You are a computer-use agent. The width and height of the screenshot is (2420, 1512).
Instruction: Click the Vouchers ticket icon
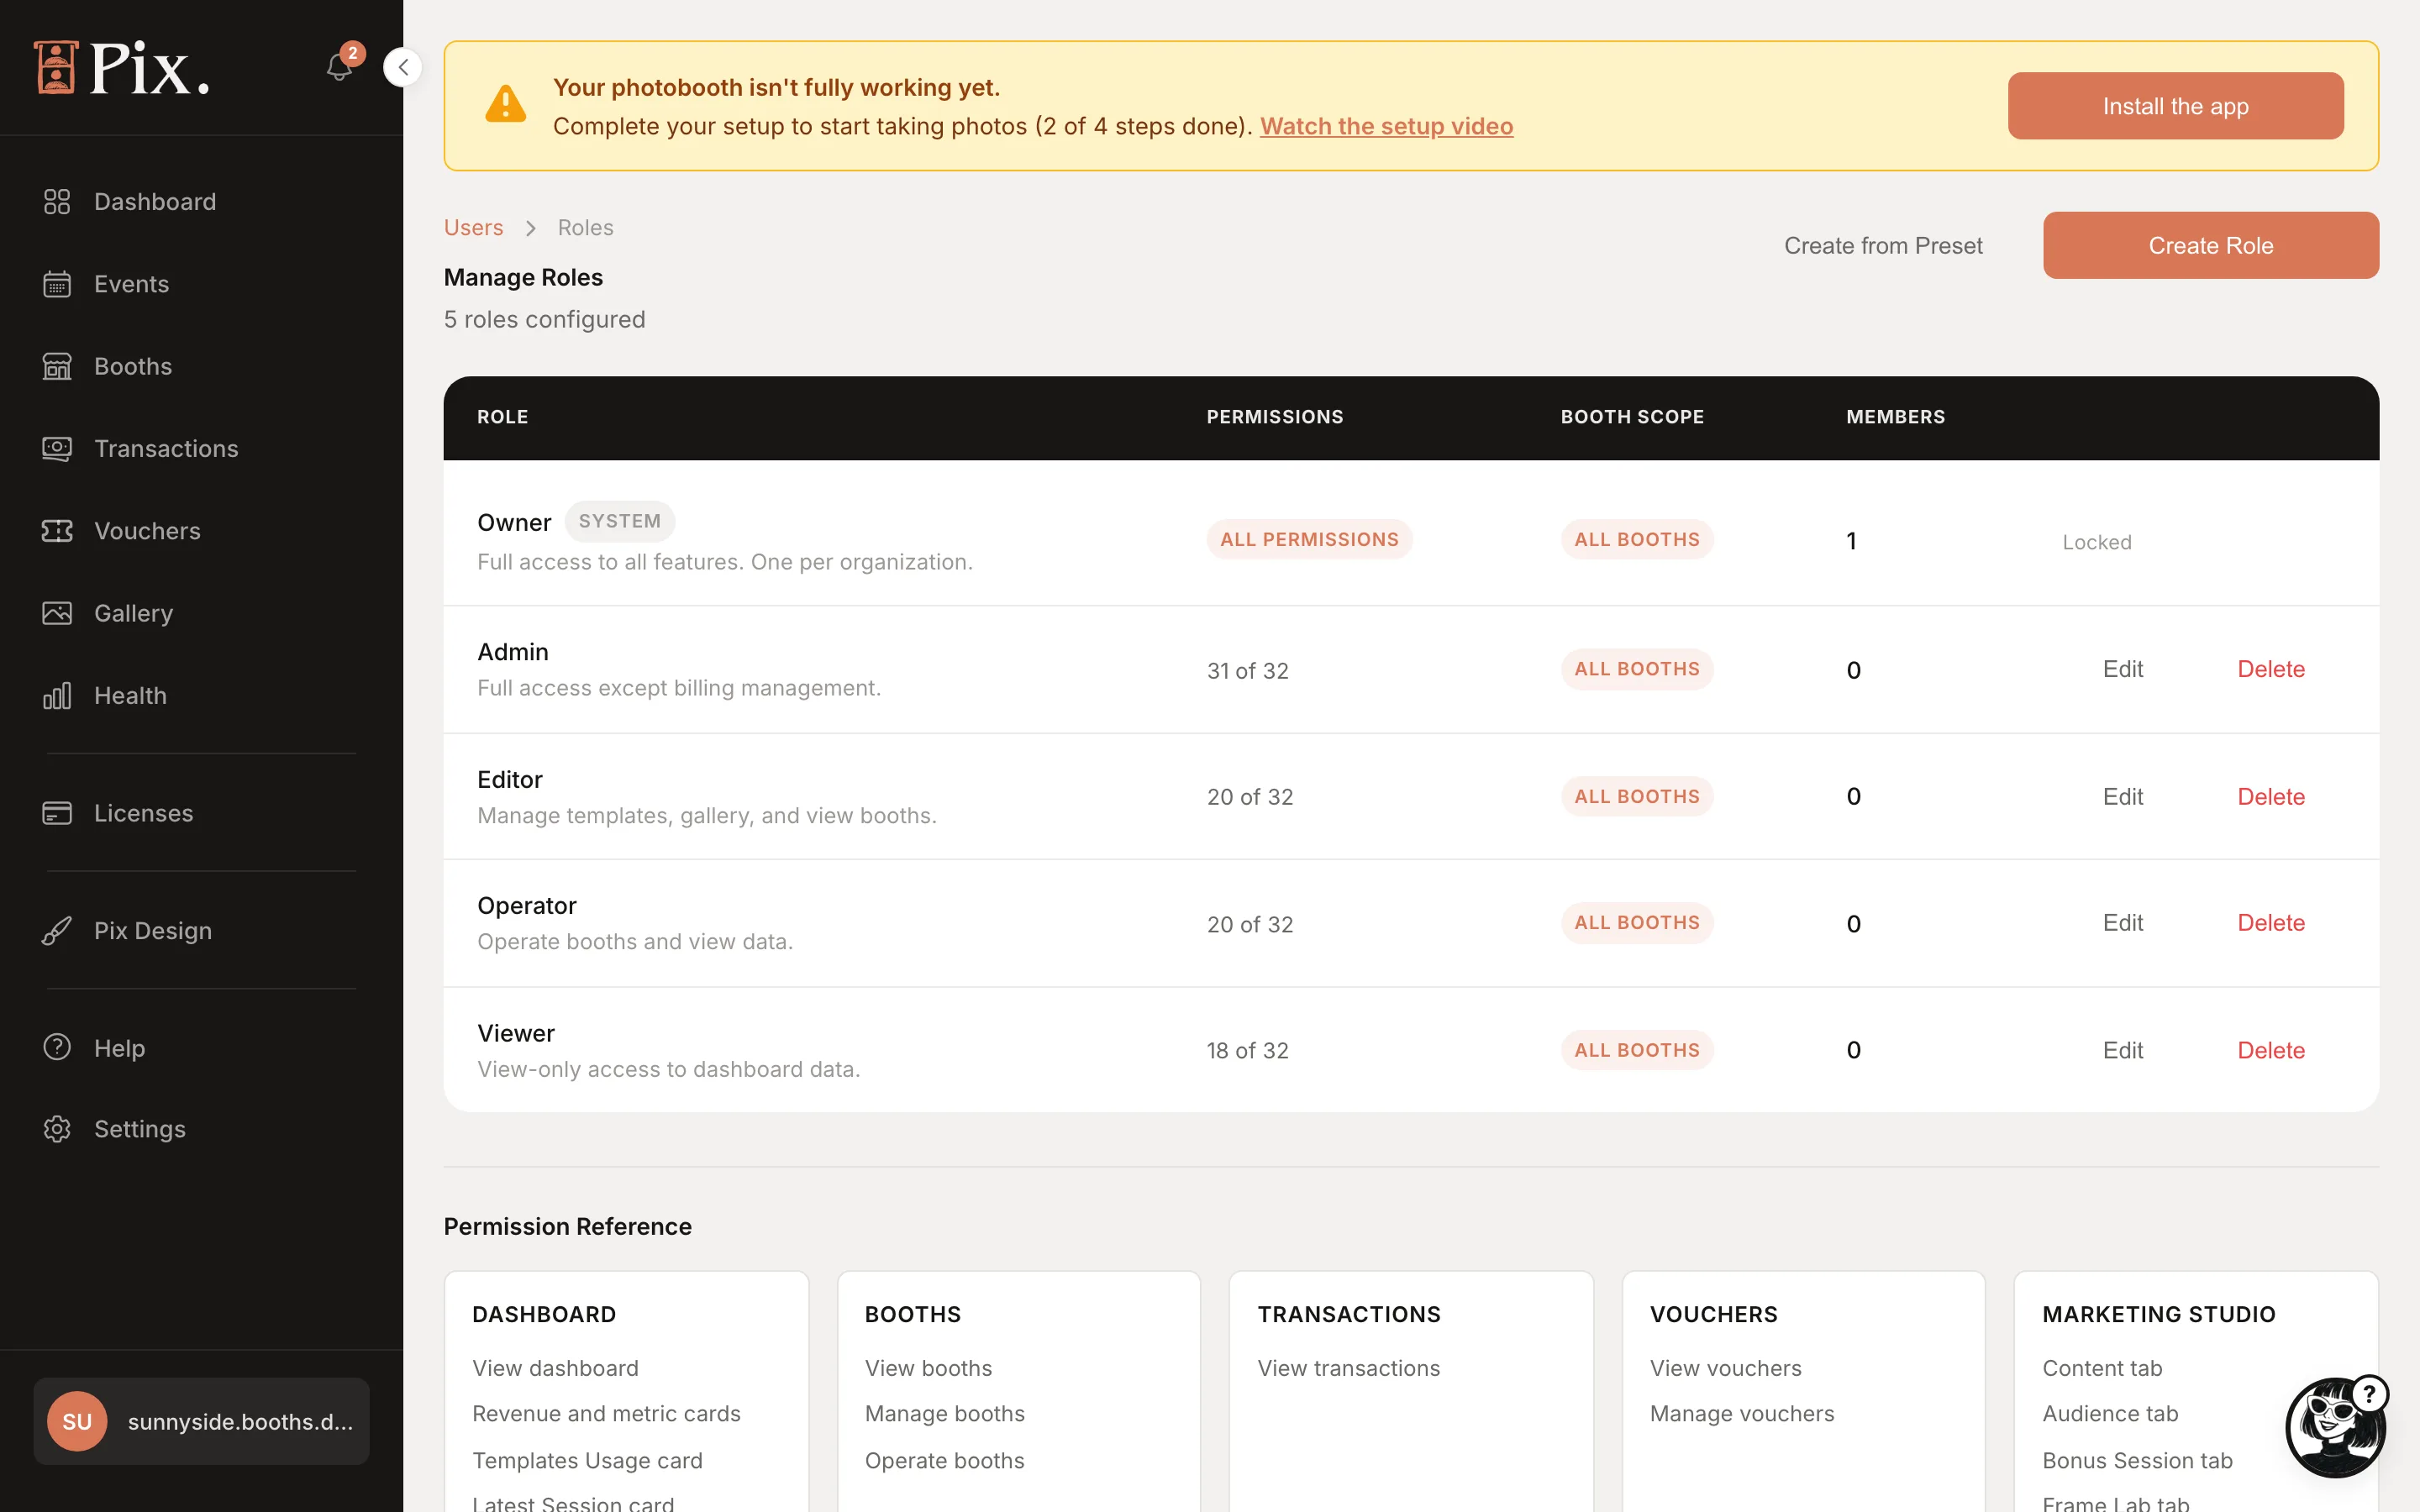coord(57,531)
